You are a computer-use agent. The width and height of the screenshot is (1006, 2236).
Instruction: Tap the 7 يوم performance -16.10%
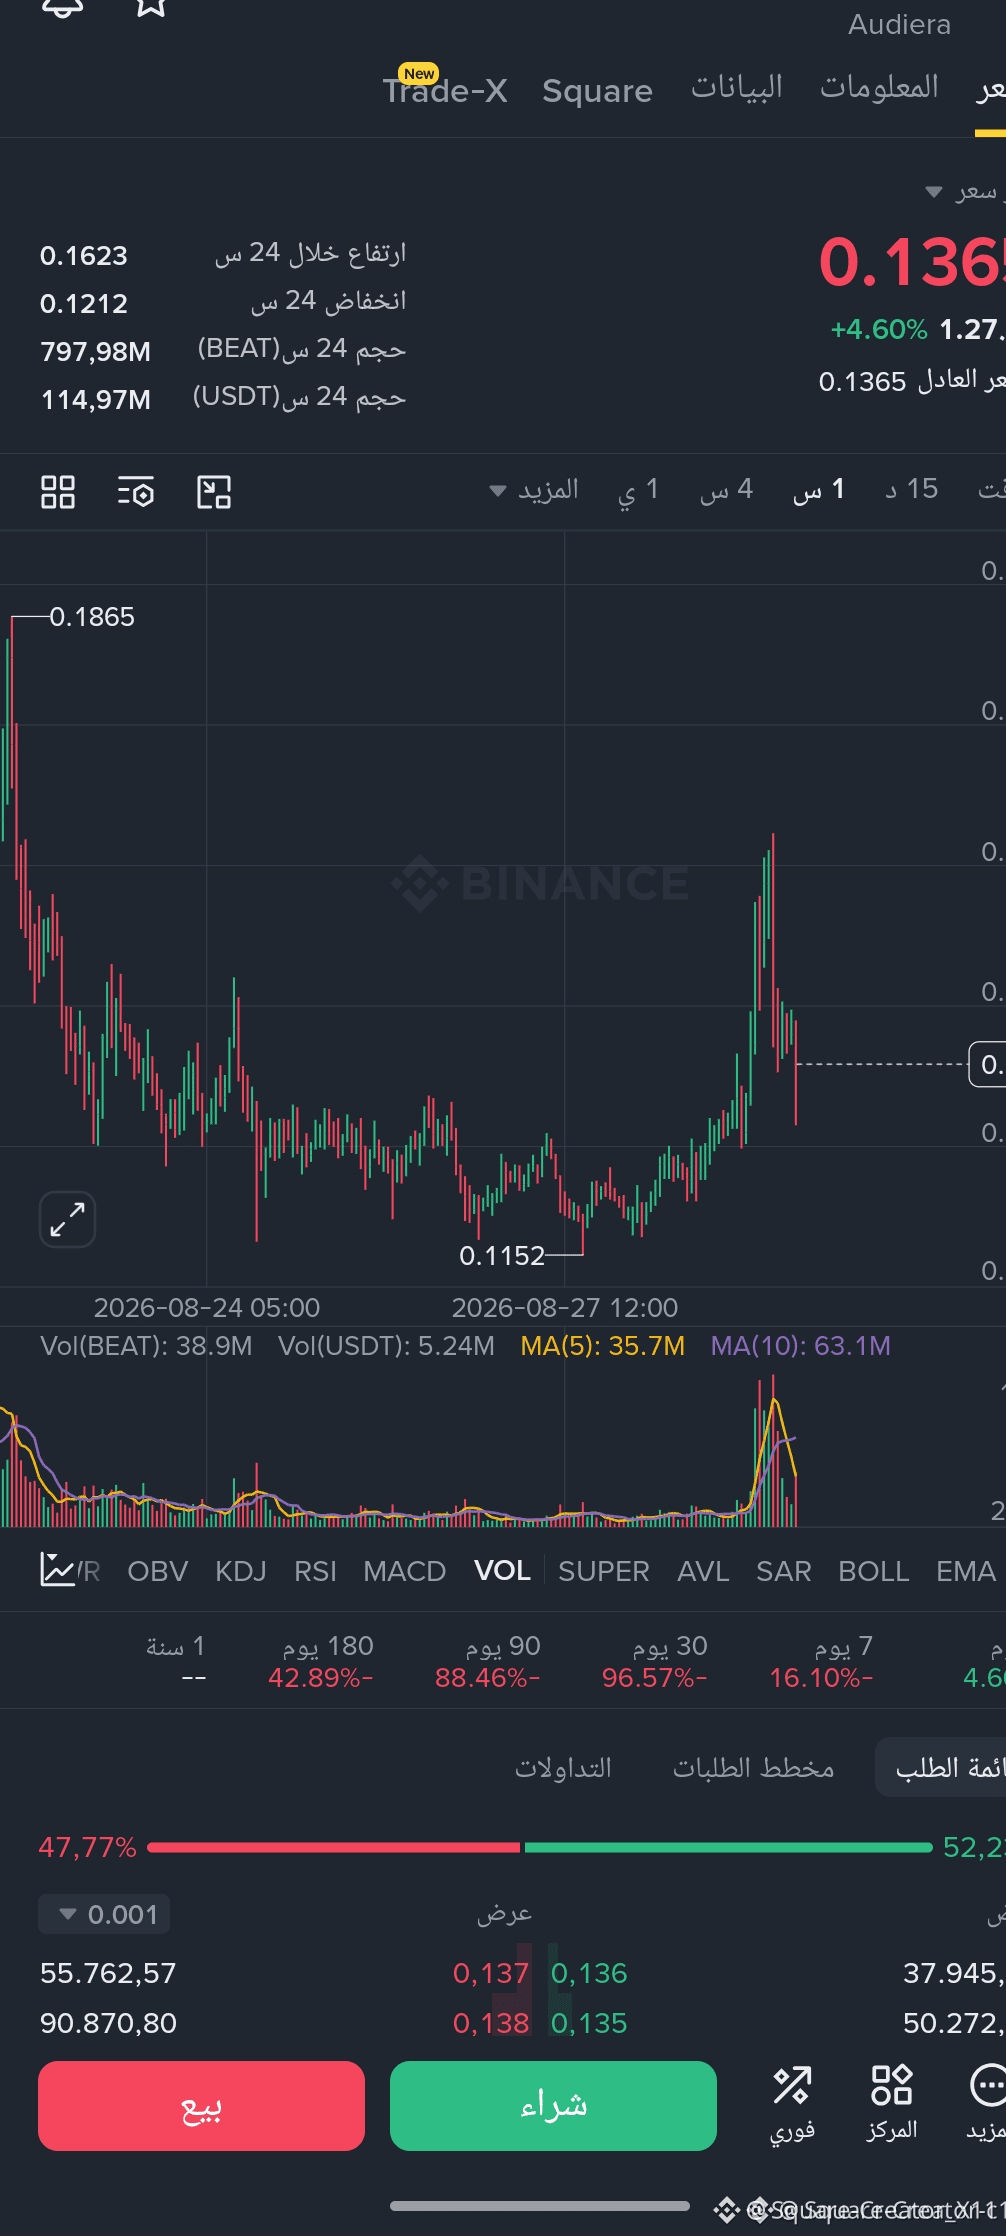[x=821, y=1661]
